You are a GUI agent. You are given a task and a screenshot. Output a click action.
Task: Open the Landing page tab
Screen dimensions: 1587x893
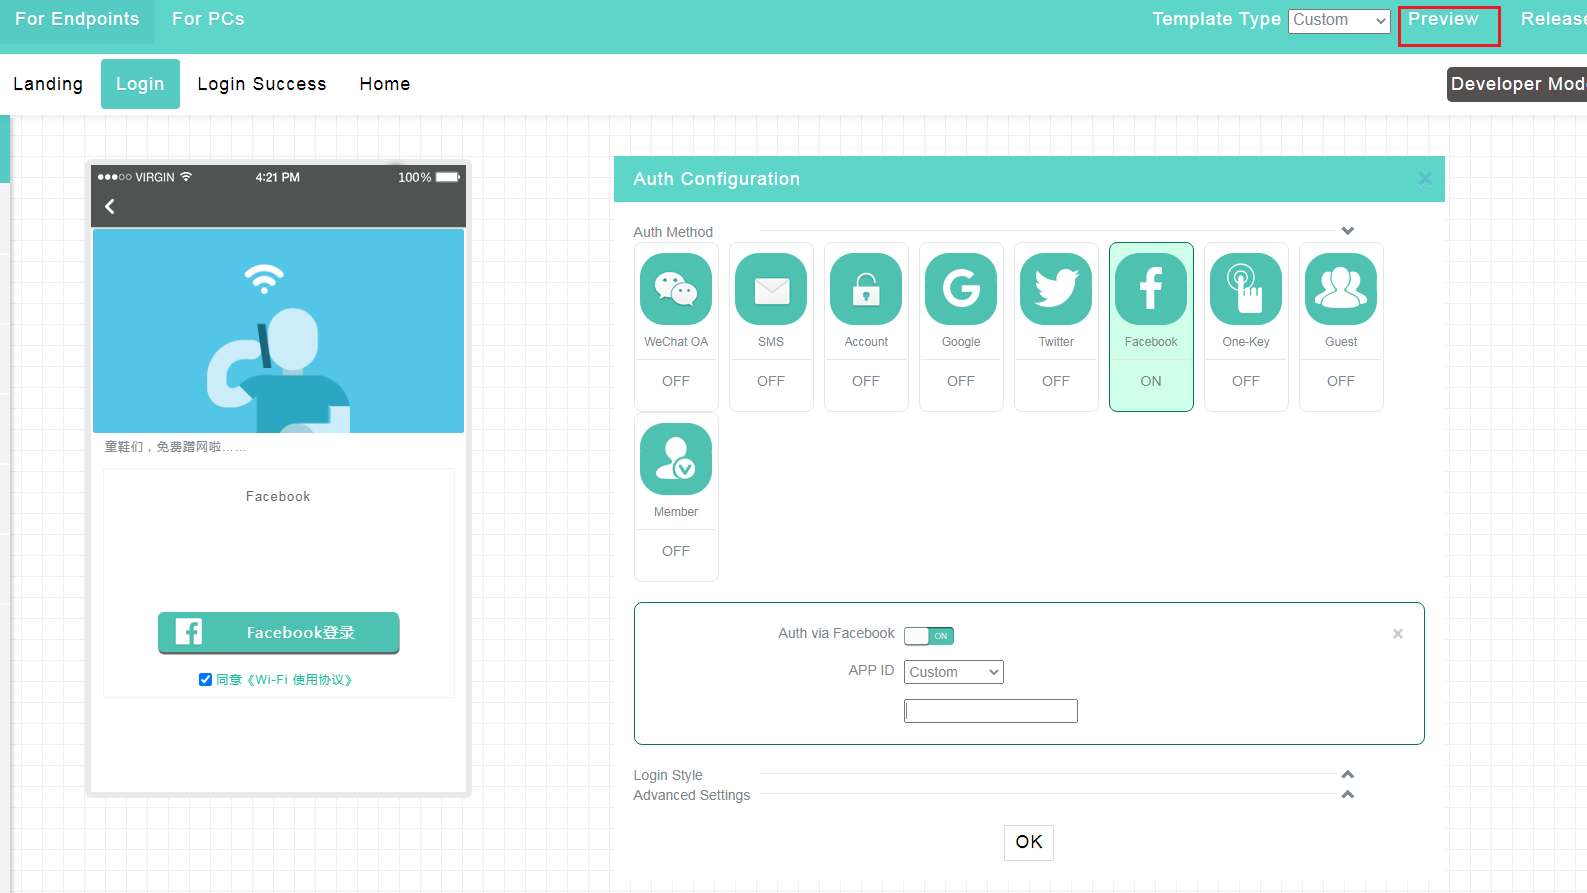[x=48, y=84]
